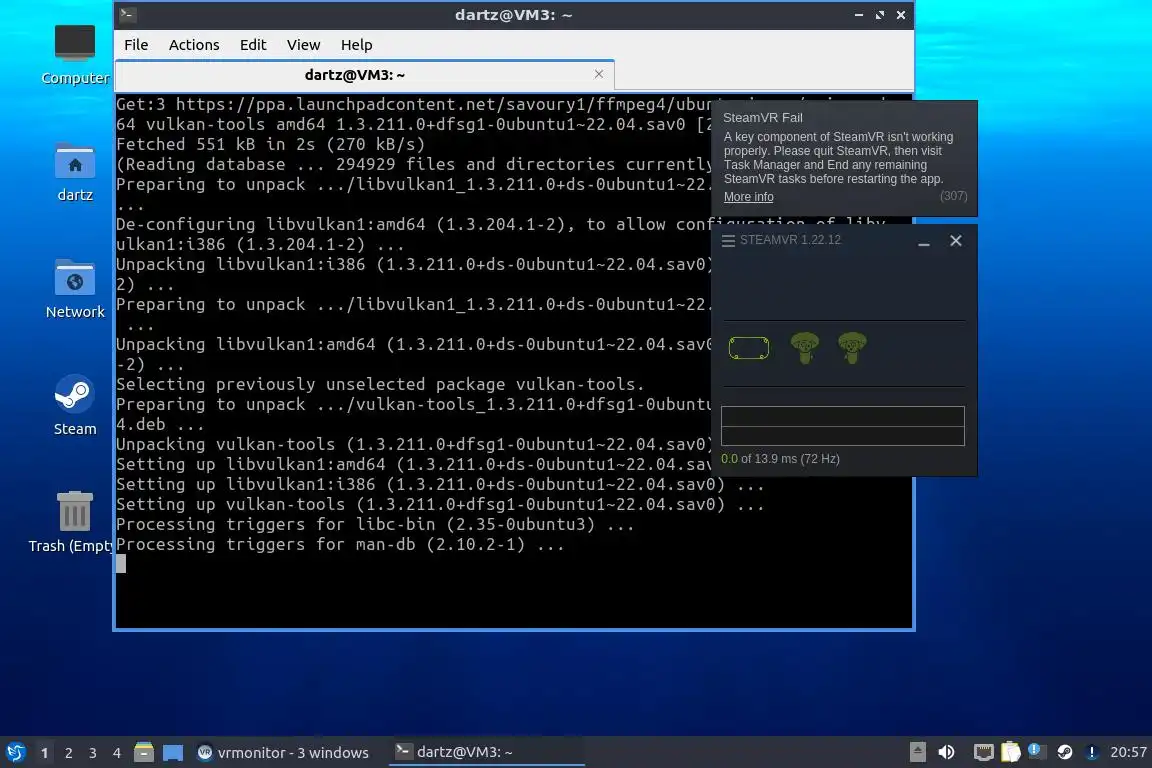Open the File menu in terminal
1152x768 pixels.
(x=136, y=45)
